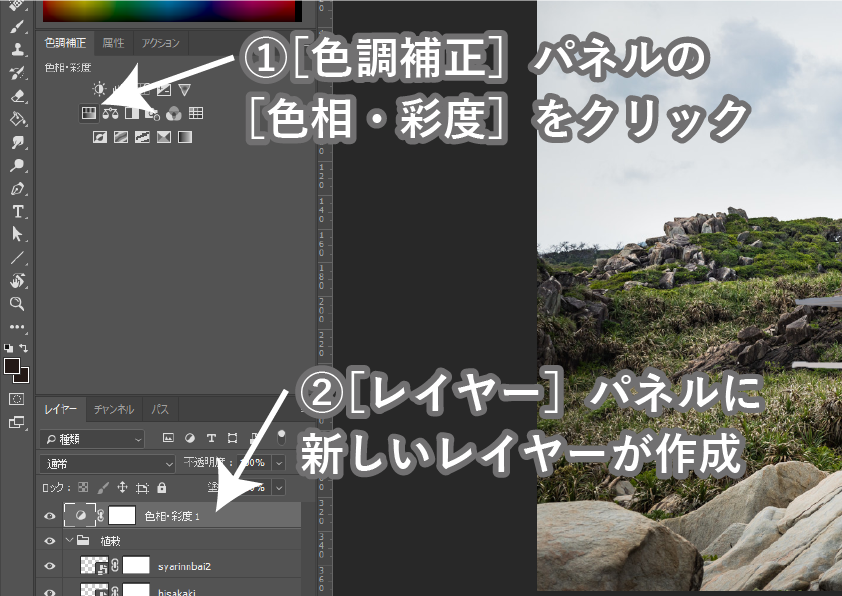The height and width of the screenshot is (596, 842).
Task: Prevent auto-nesting into artboards lock
Action: pos(142,488)
